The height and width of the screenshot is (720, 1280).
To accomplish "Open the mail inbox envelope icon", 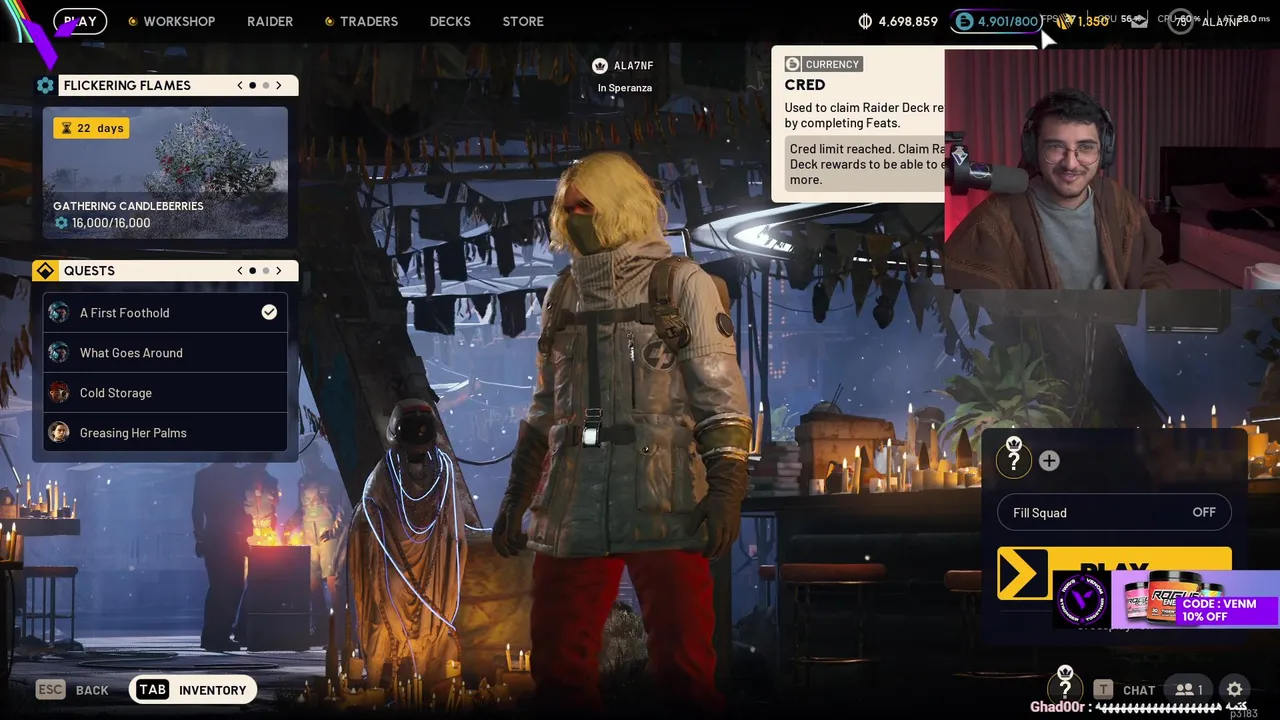I will (1139, 21).
